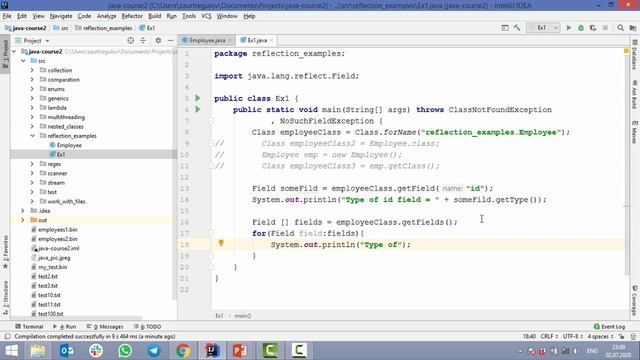Click run gutter icon beside class Ex1

[x=198, y=98]
